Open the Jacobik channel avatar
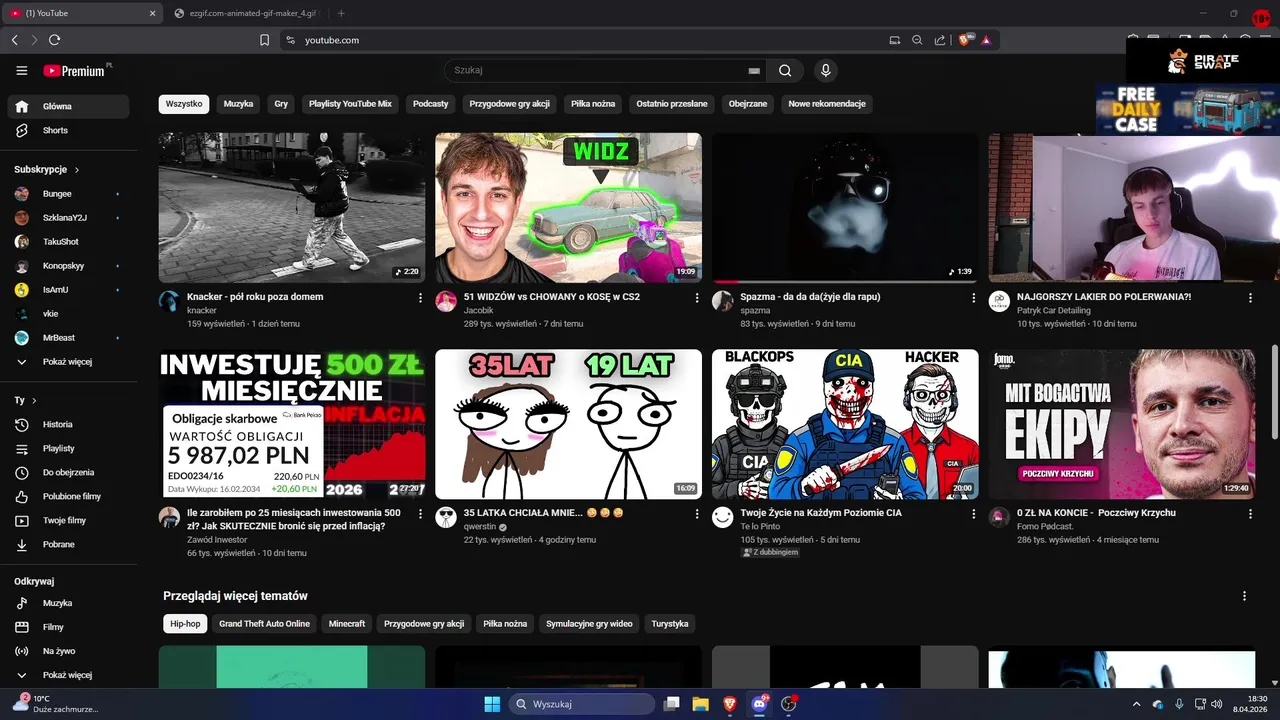The width and height of the screenshot is (1280, 720). (x=446, y=301)
